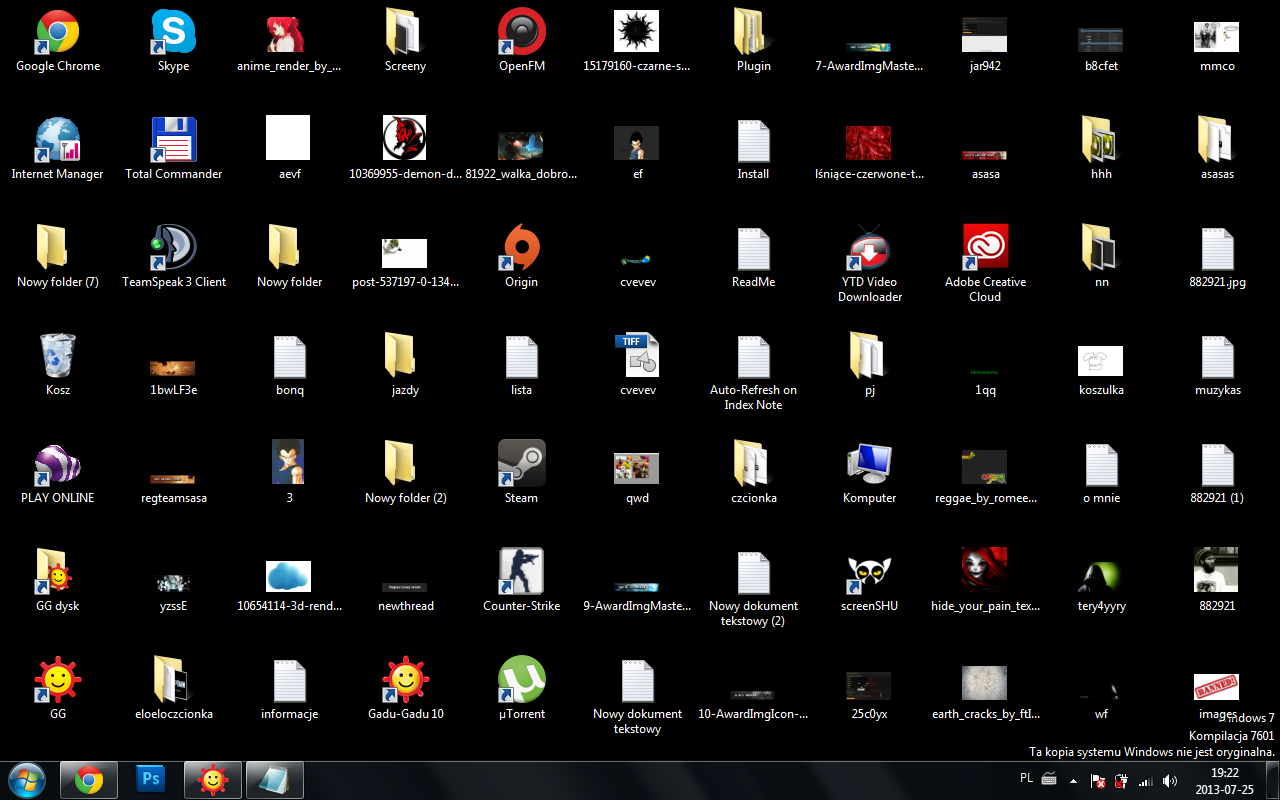Select the screenSHU shortcut icon
This screenshot has width=1280, height=800.
coord(870,573)
